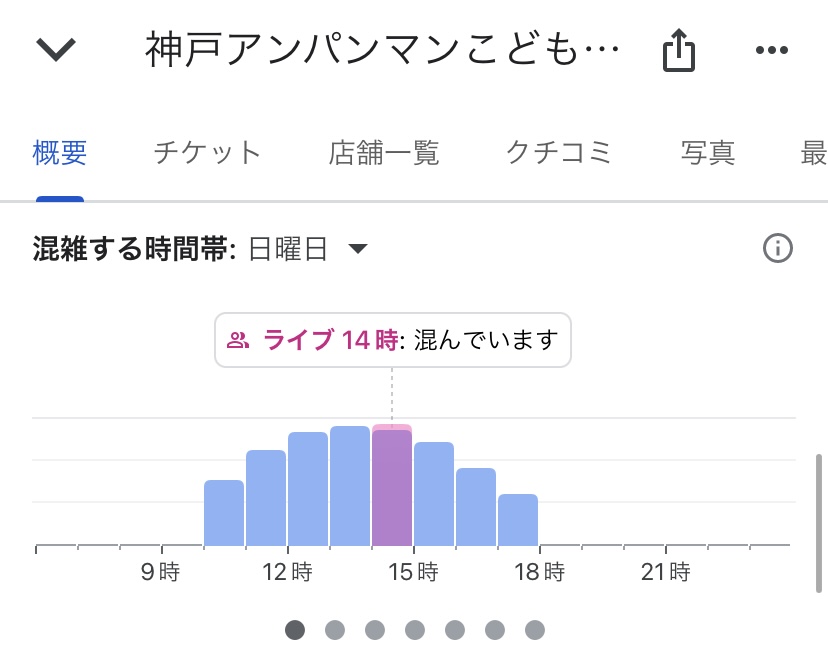Viewport: 828px width, 668px height.
Task: Select the second day page dot
Action: (x=335, y=629)
